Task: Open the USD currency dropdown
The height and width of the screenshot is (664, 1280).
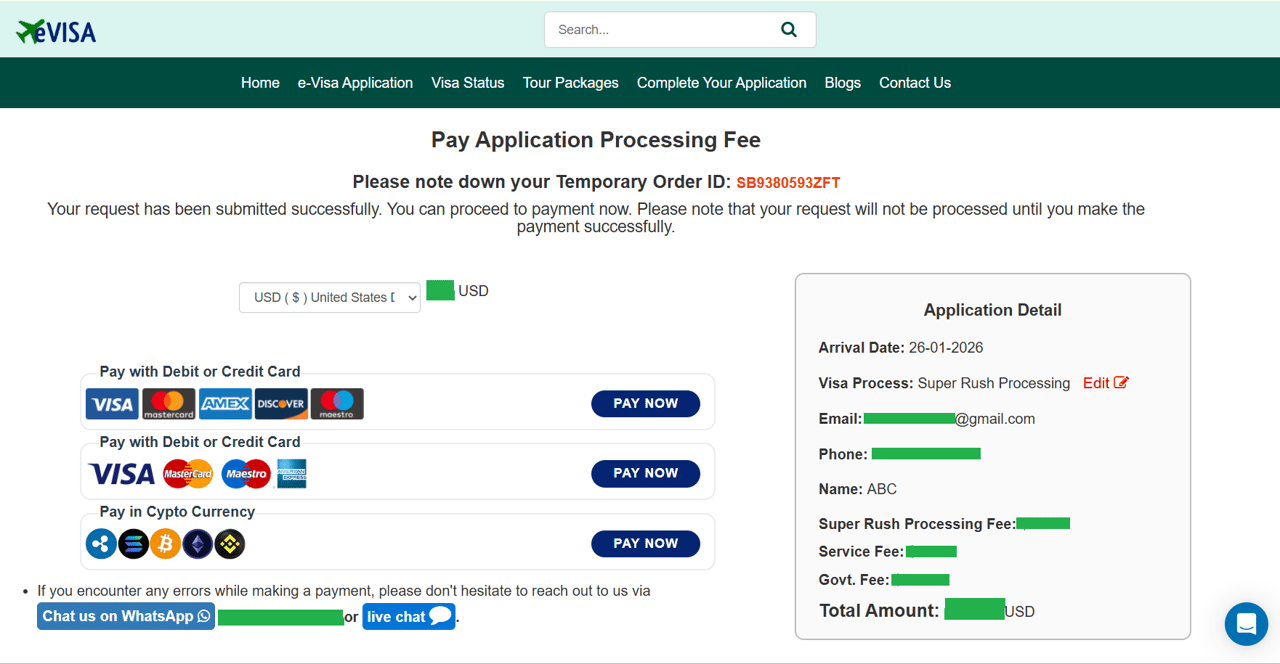Action: pyautogui.click(x=329, y=297)
